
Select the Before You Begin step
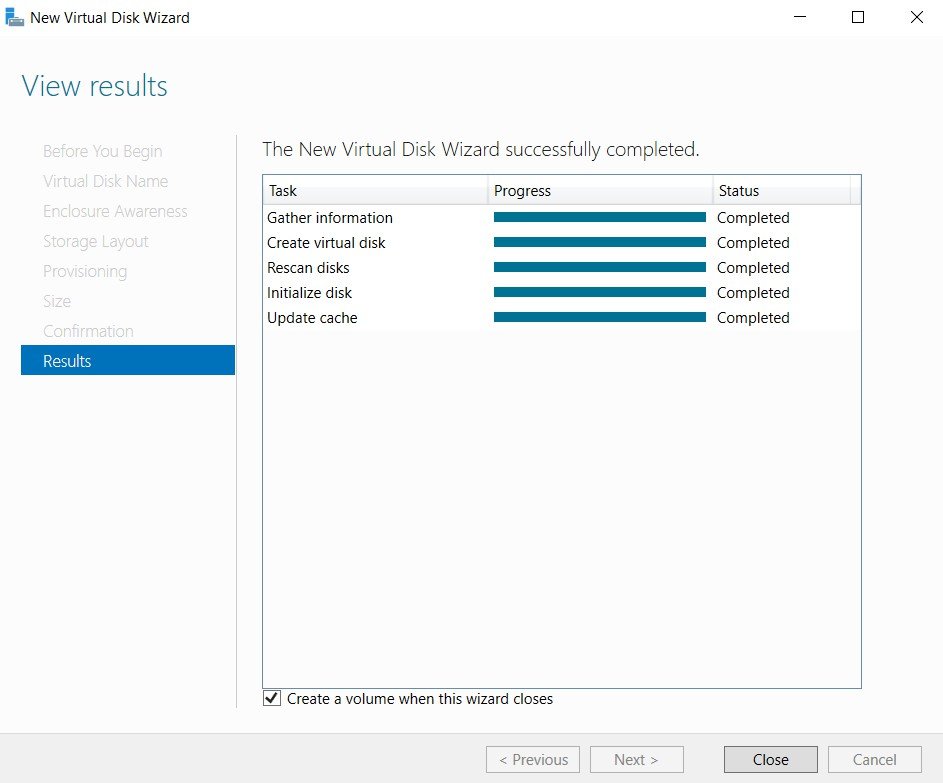click(102, 152)
